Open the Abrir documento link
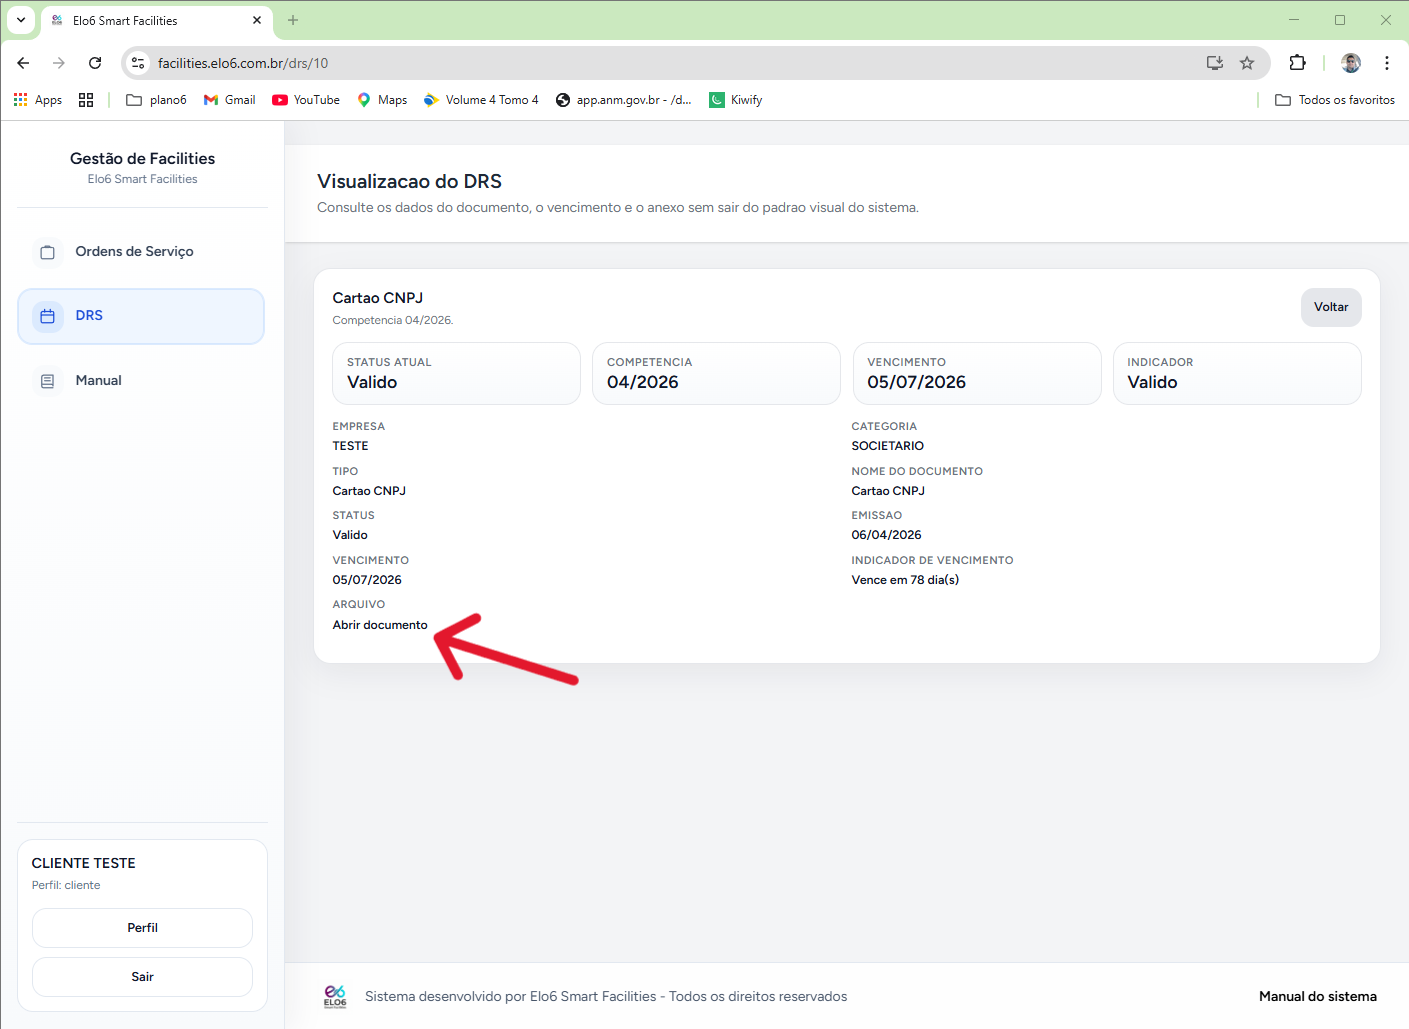Screen dimensions: 1409x1029 point(380,625)
